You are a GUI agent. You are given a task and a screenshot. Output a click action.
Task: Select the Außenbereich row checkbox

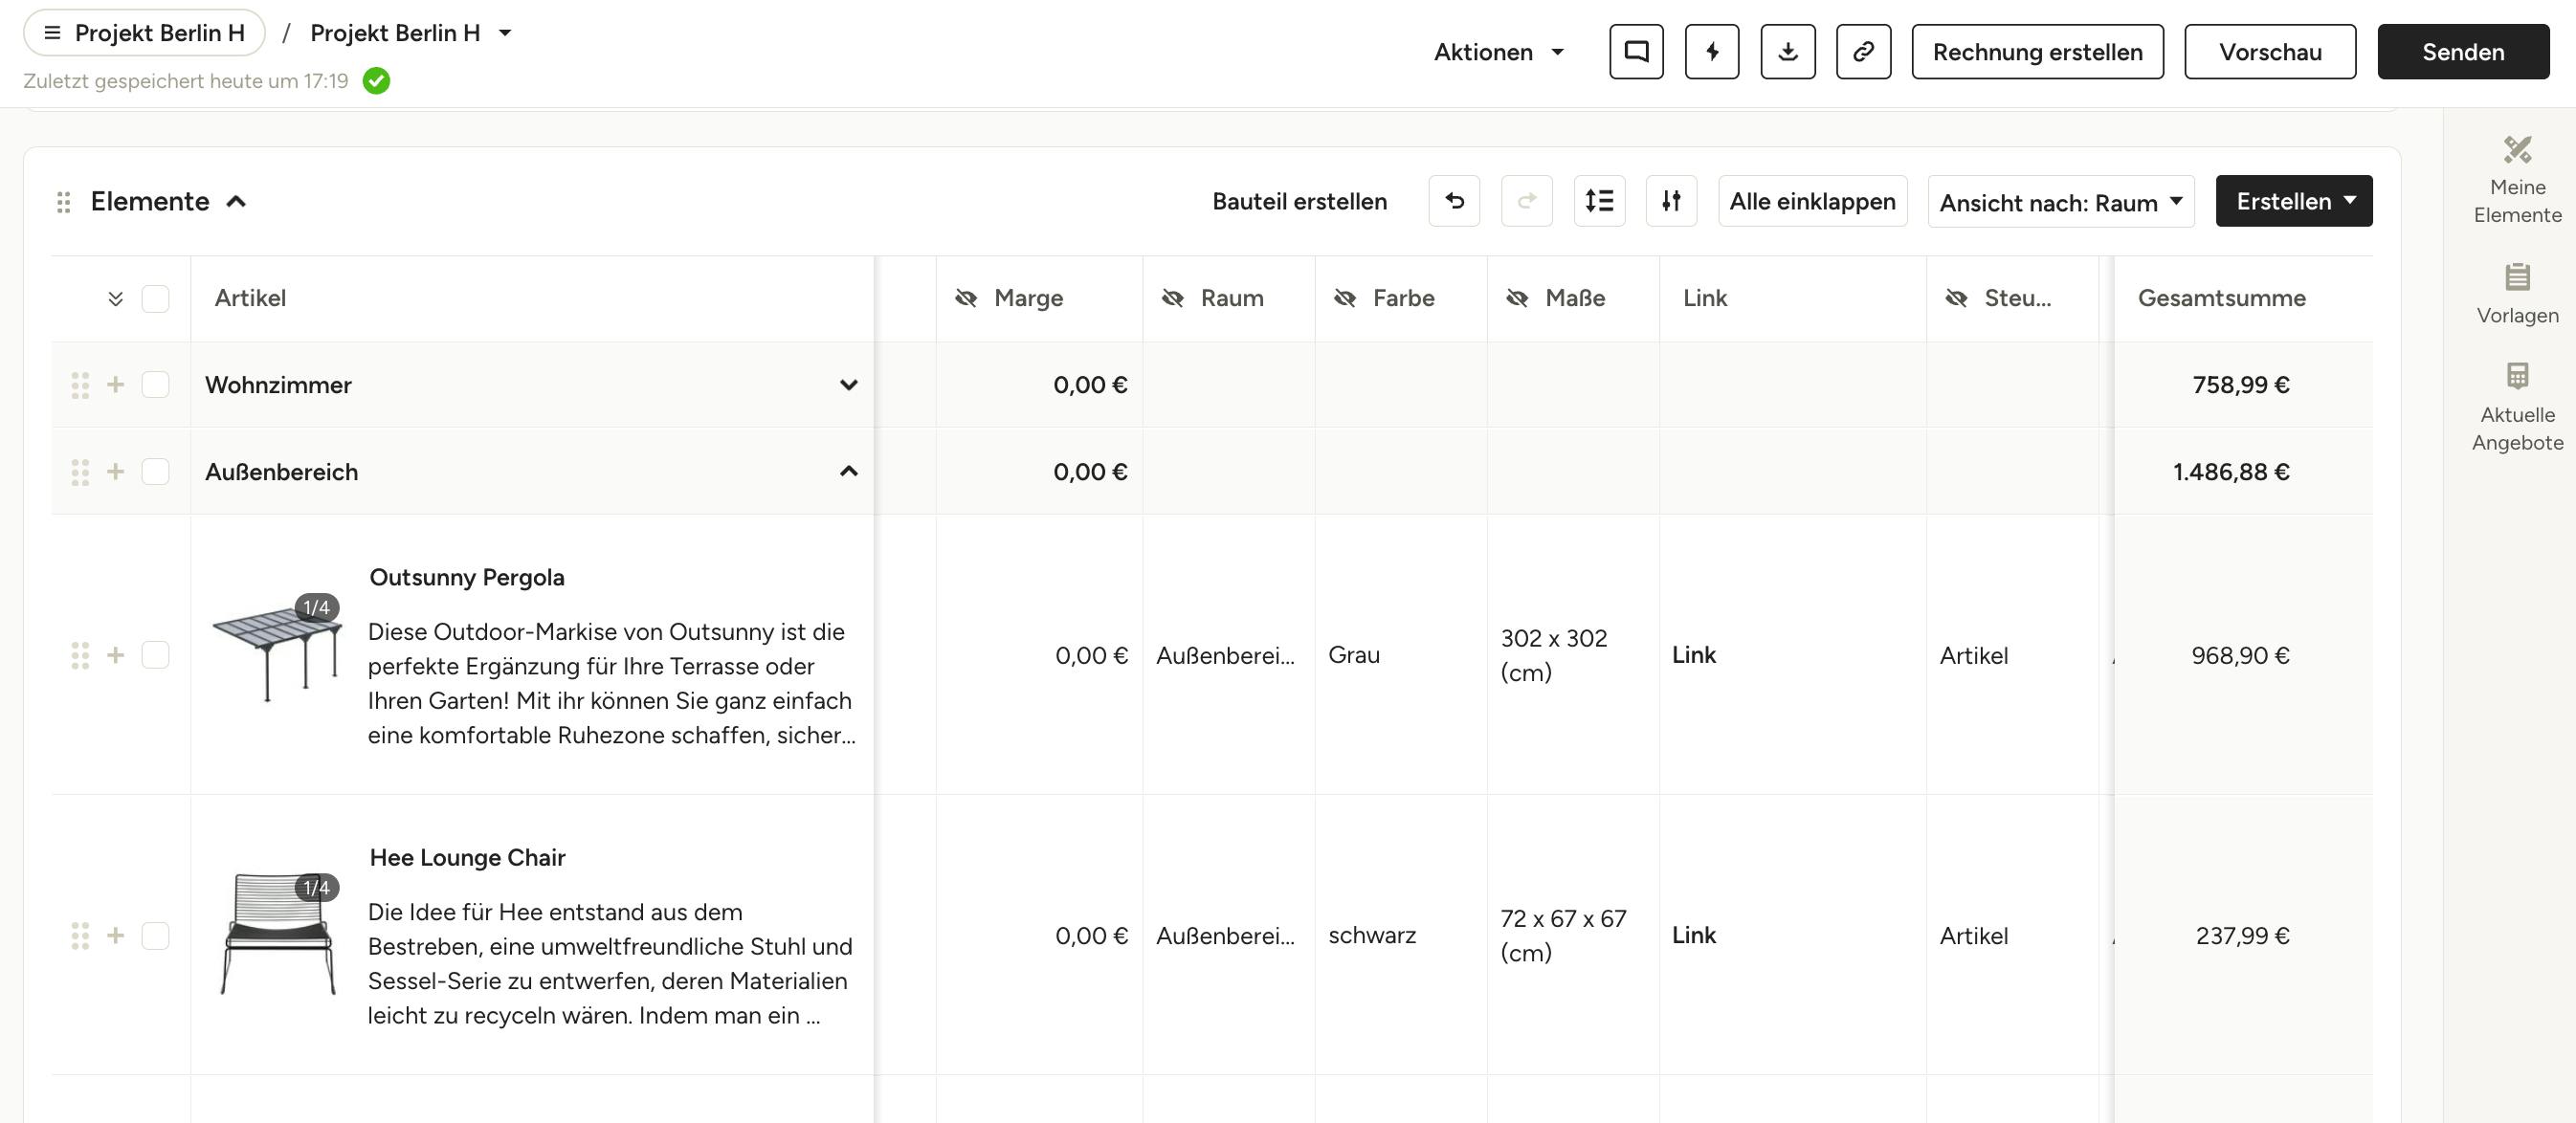coord(156,472)
